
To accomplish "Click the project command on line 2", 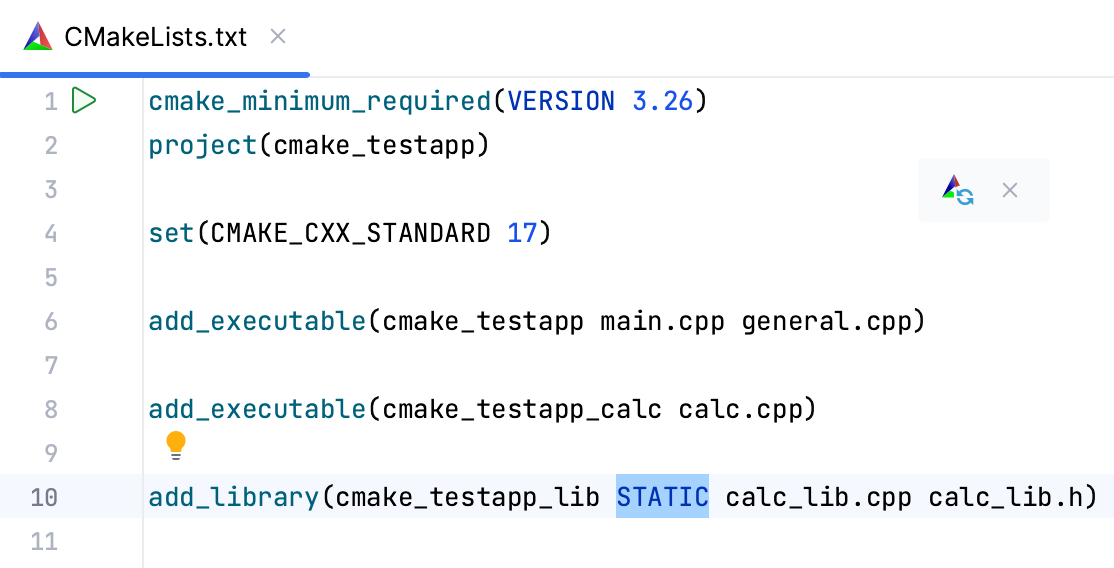I will [x=203, y=145].
